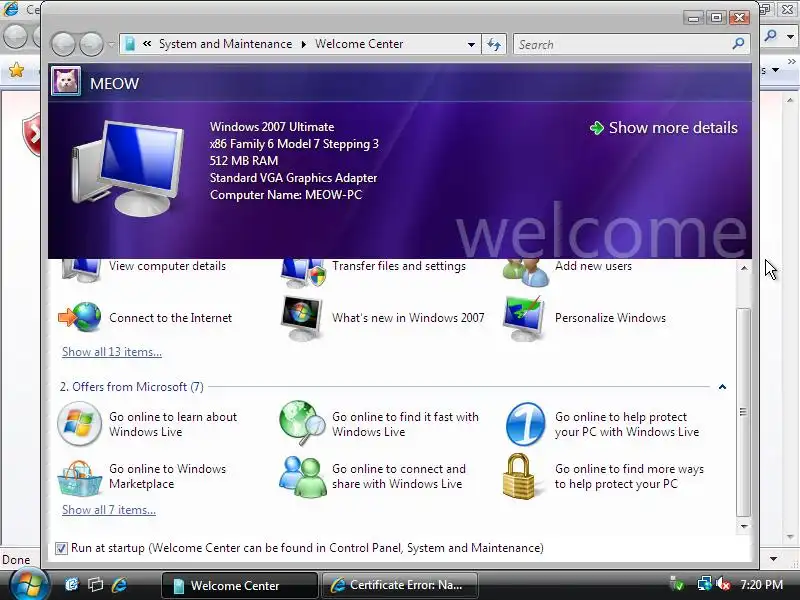Click the MEOW user account cat picture
This screenshot has width=800, height=600.
click(66, 82)
